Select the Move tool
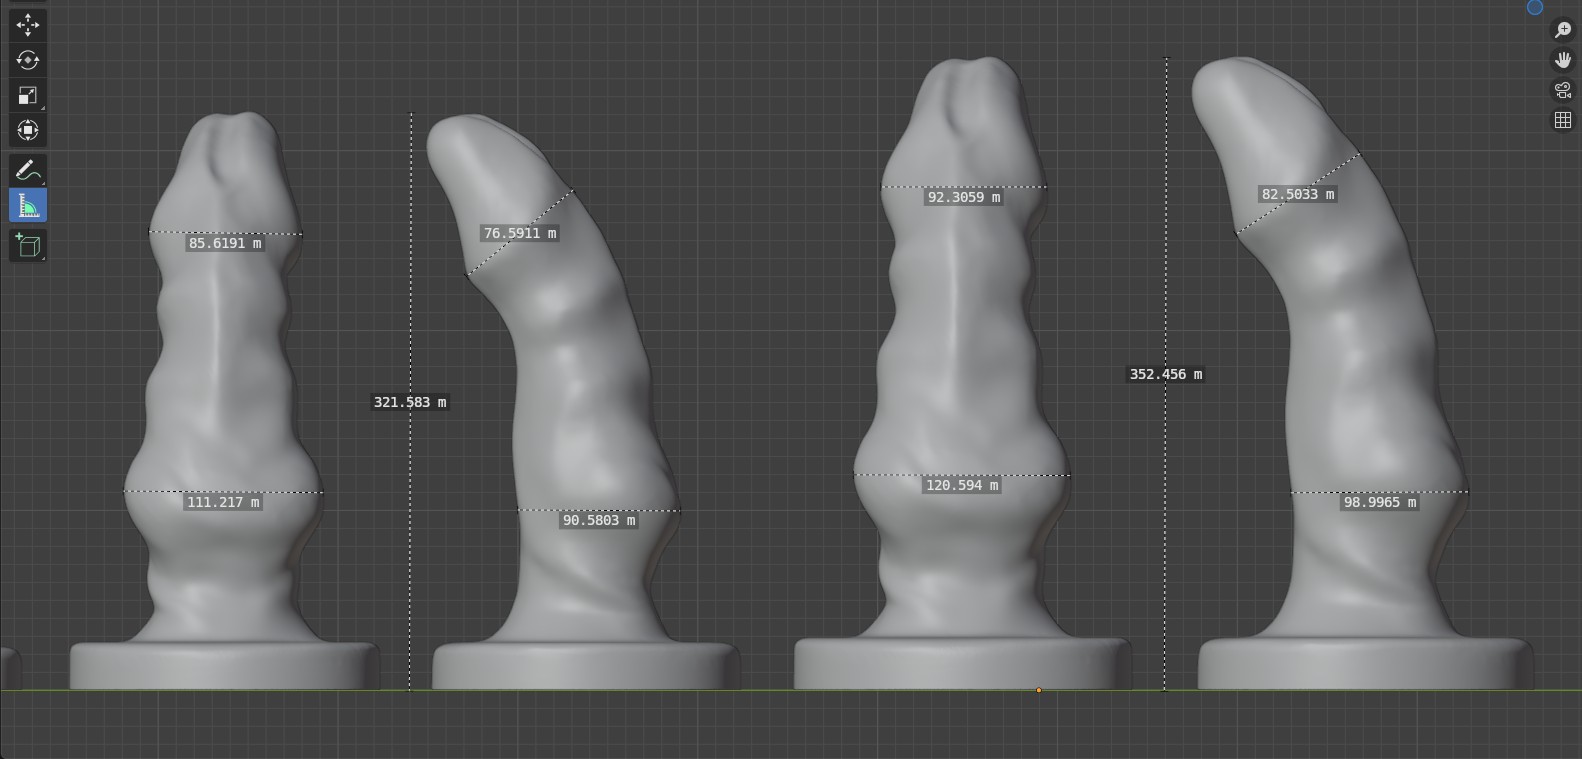Viewport: 1582px width, 759px height. (28, 25)
